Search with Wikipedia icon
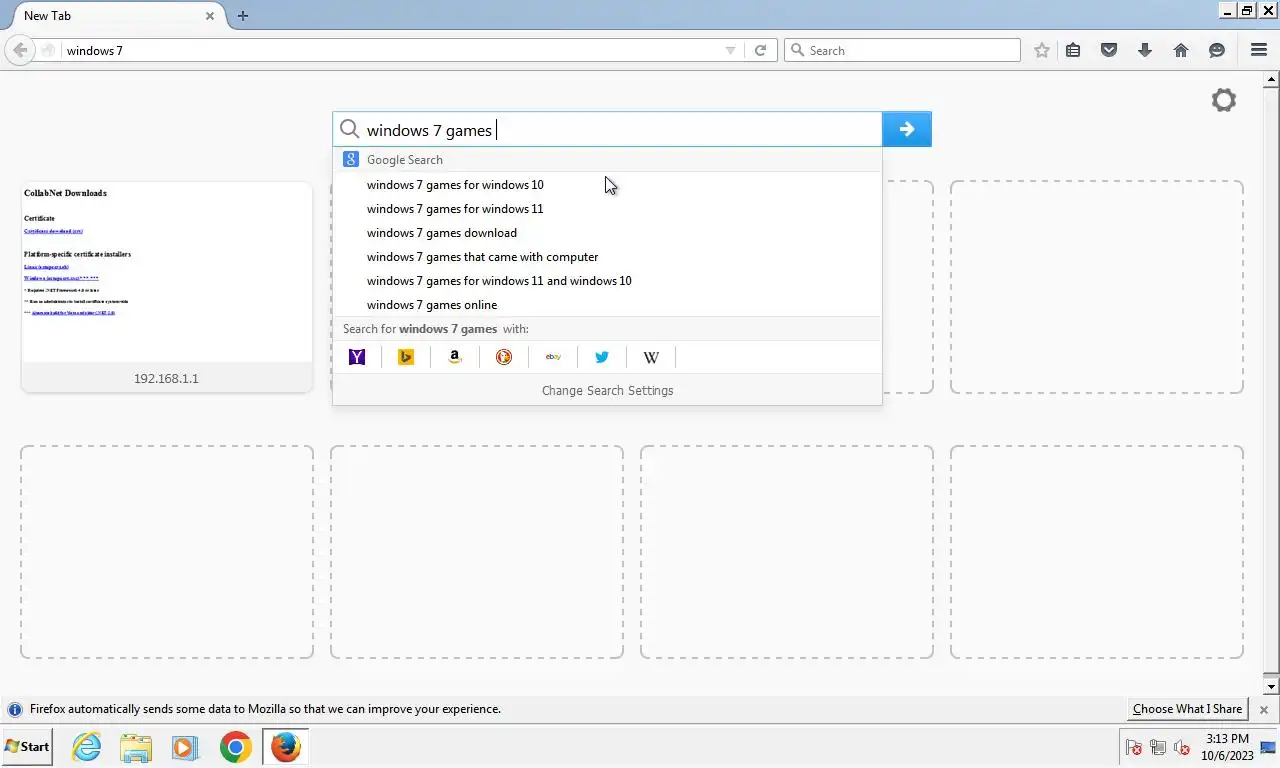 pos(651,357)
